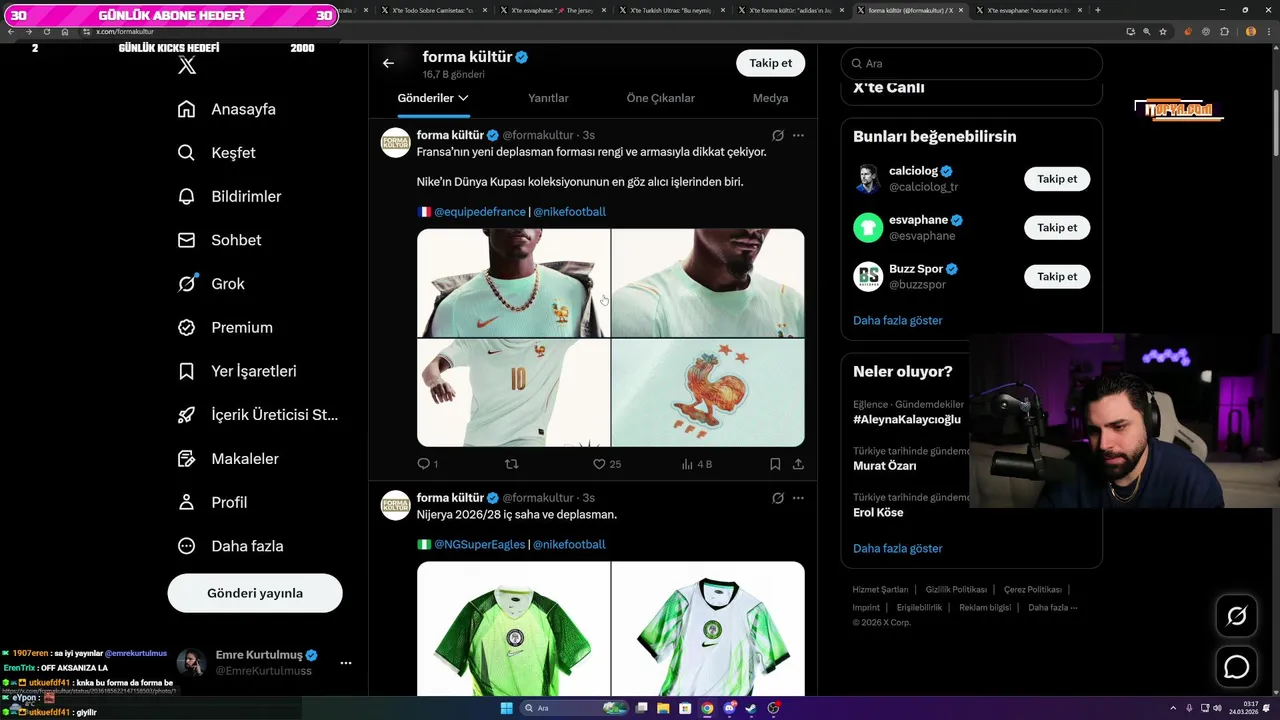
Task: Open Keşfet explore page
Action: (217, 153)
